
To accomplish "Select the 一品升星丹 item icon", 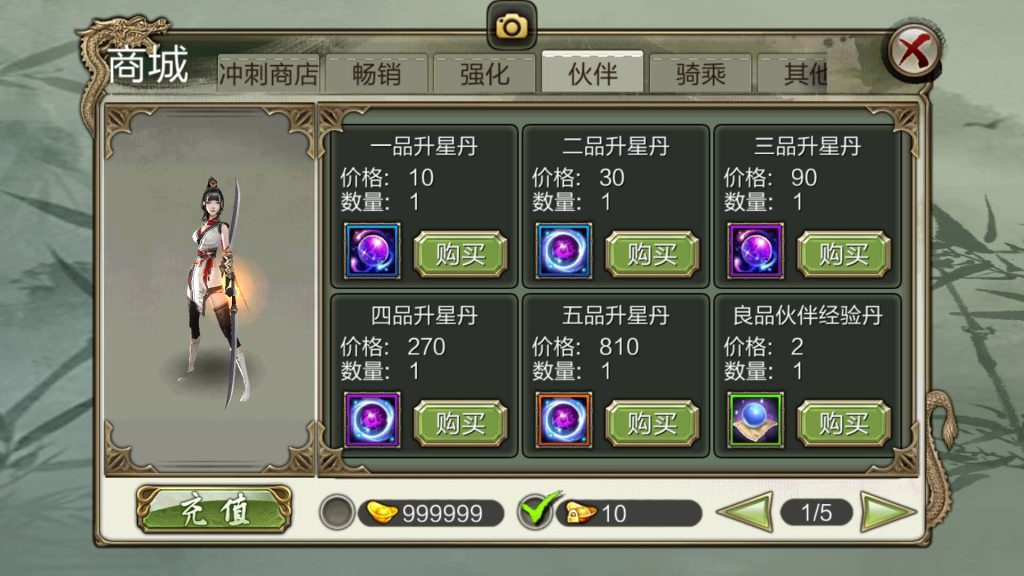I will [x=372, y=251].
